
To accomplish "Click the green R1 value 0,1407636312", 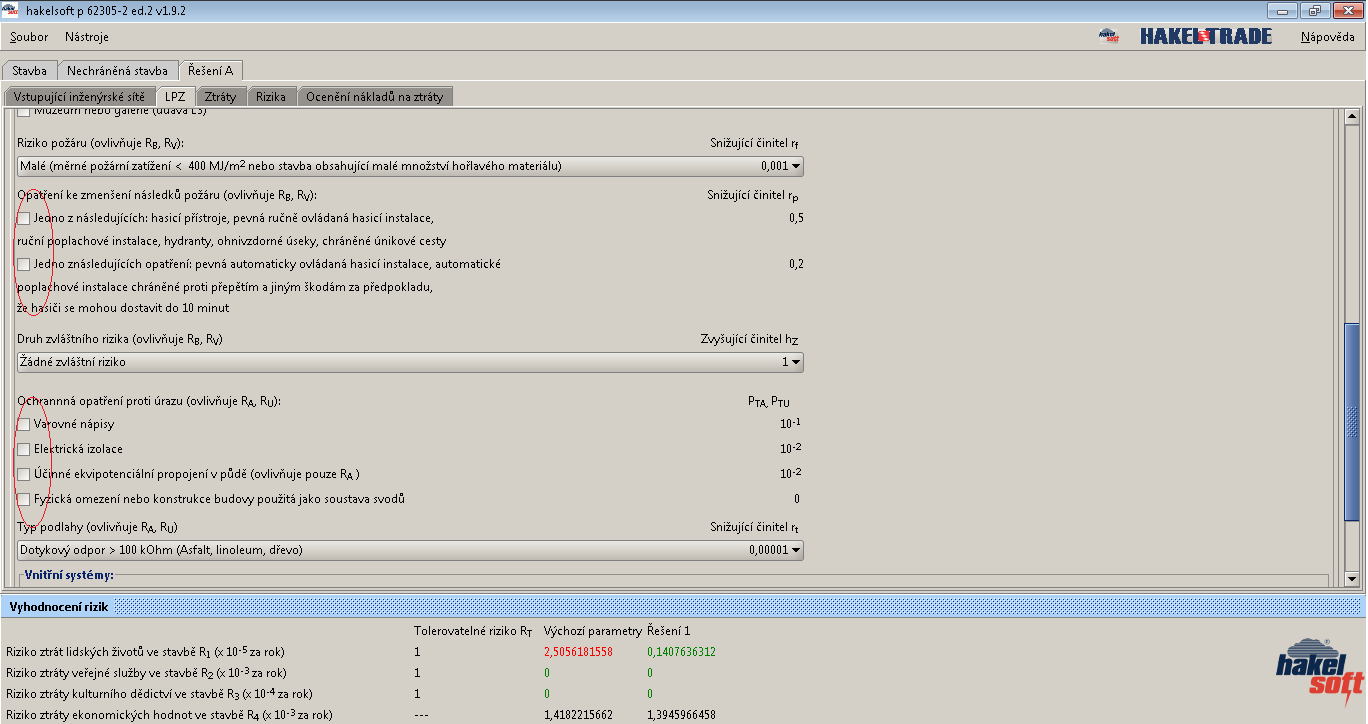I will pyautogui.click(x=681, y=652).
